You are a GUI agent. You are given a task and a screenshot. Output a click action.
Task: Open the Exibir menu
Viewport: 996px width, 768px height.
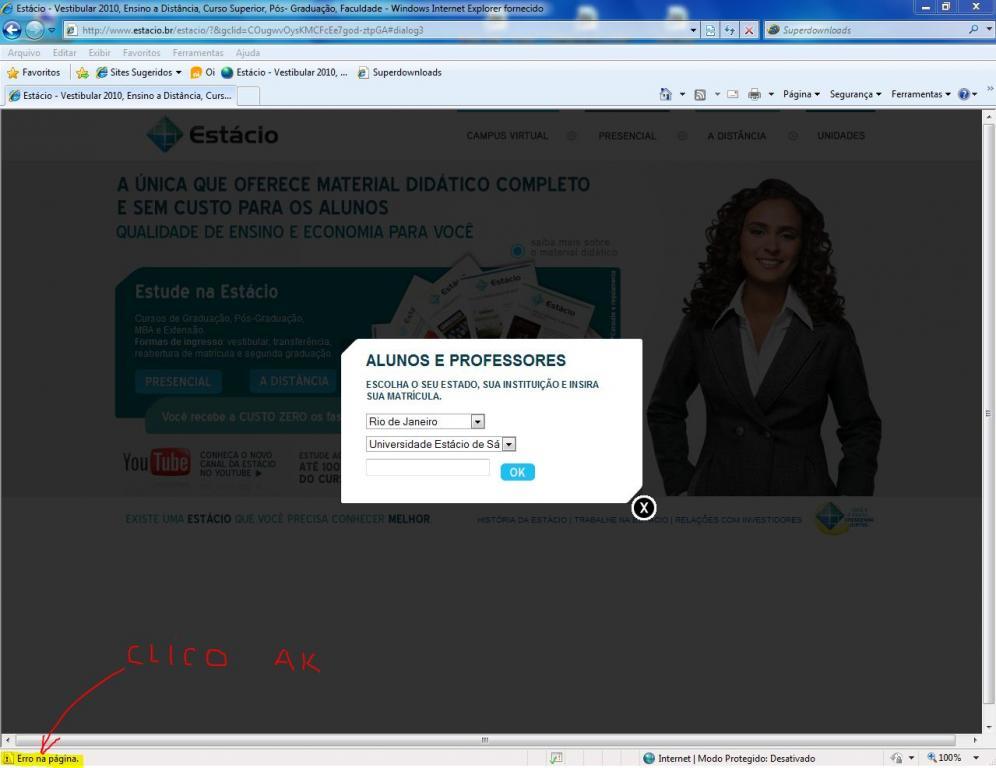pyautogui.click(x=99, y=53)
